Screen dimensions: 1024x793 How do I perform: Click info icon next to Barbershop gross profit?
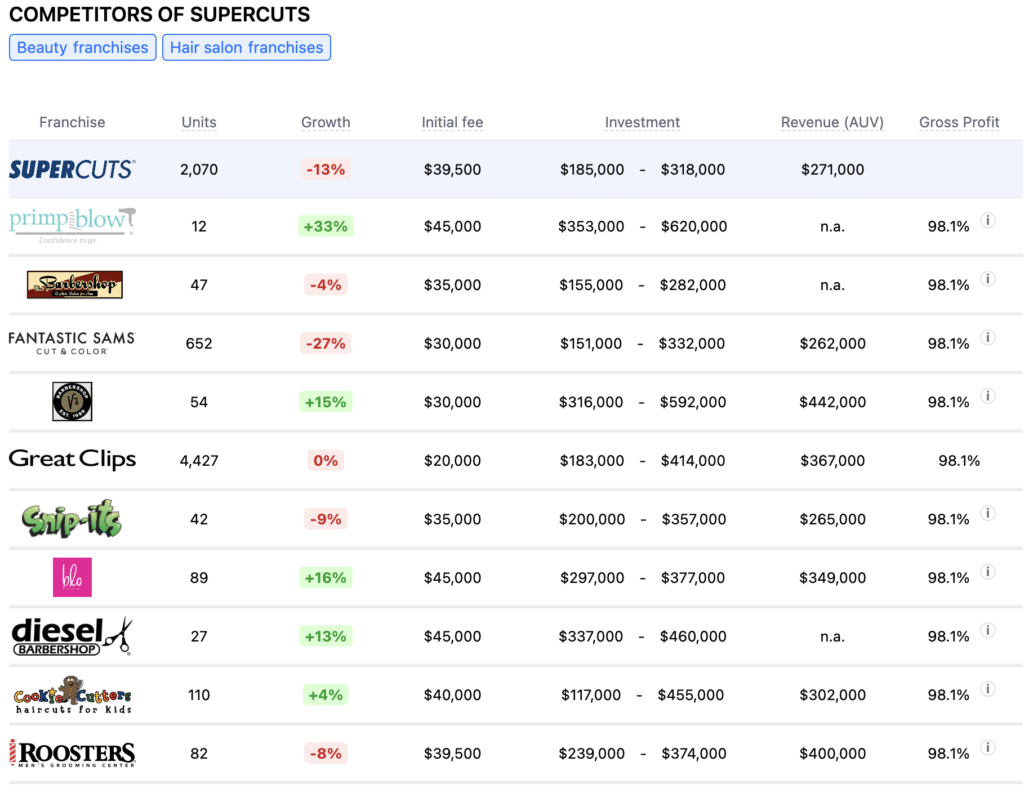pos(988,279)
